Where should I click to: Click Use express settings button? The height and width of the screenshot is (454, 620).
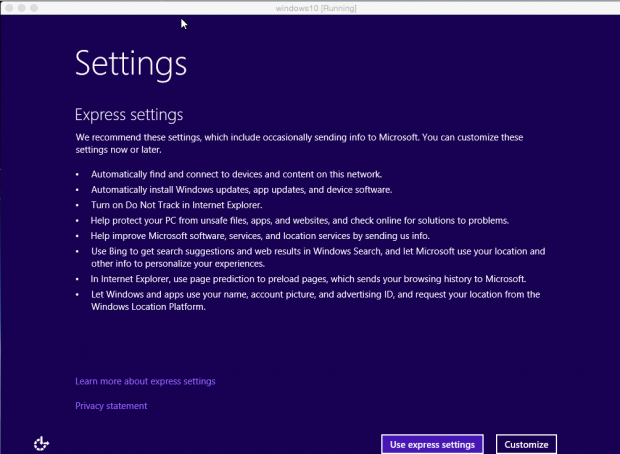click(x=432, y=445)
